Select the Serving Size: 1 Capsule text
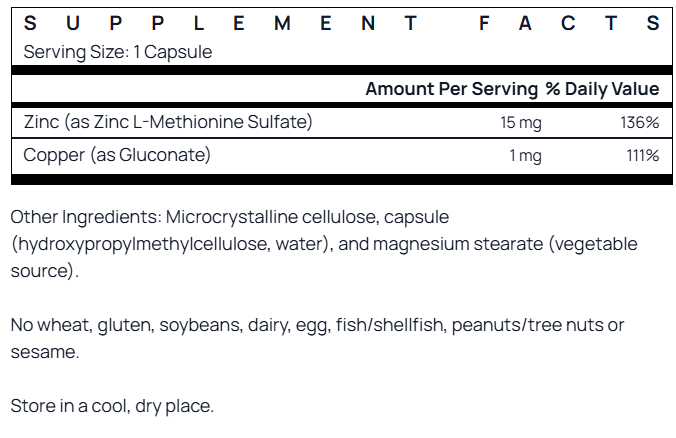 (x=118, y=52)
